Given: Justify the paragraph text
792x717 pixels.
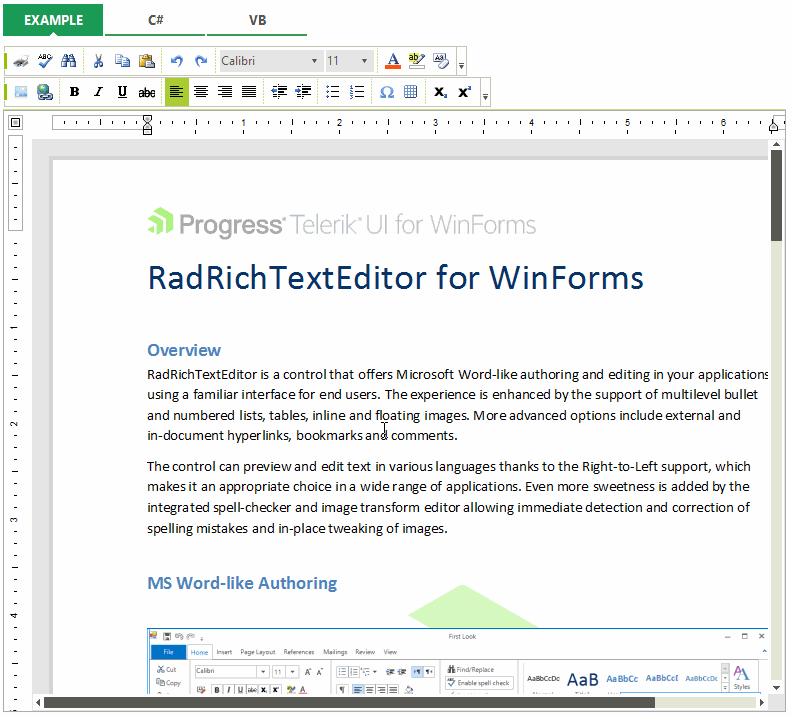Looking at the screenshot, I should pos(249,92).
